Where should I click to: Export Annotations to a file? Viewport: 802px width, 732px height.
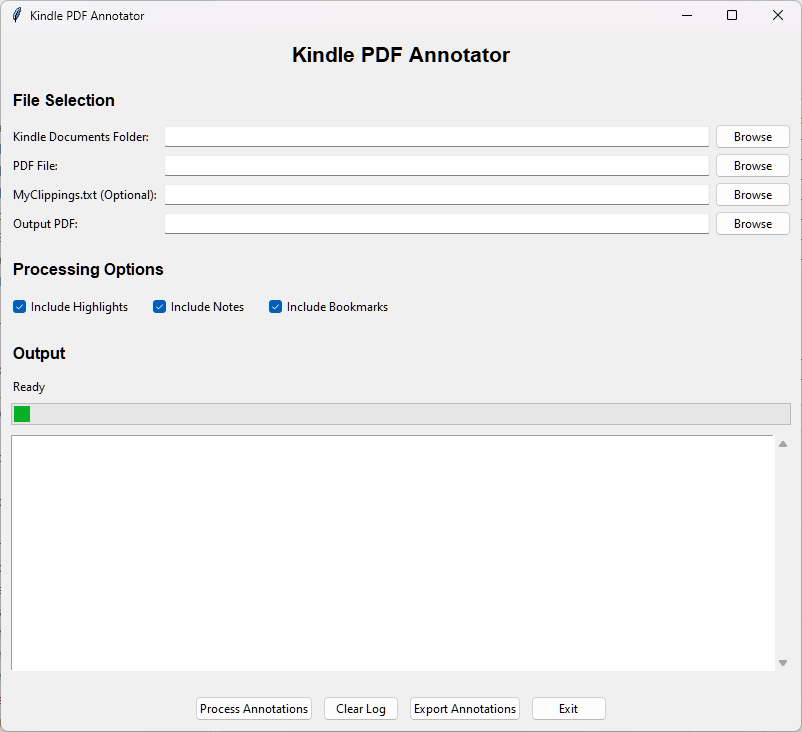click(x=464, y=708)
